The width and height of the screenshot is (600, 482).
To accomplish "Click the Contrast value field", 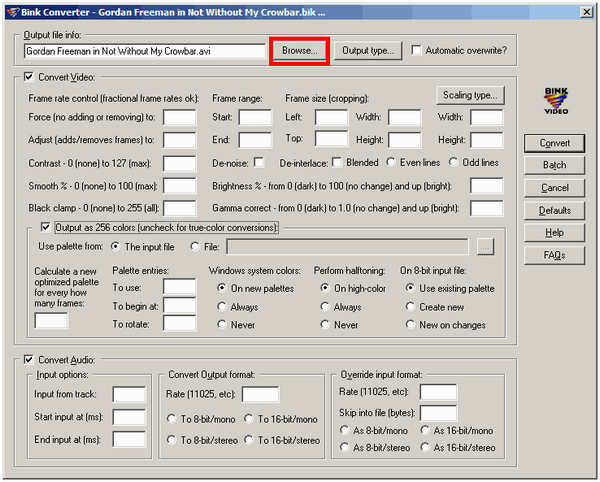I will [179, 163].
